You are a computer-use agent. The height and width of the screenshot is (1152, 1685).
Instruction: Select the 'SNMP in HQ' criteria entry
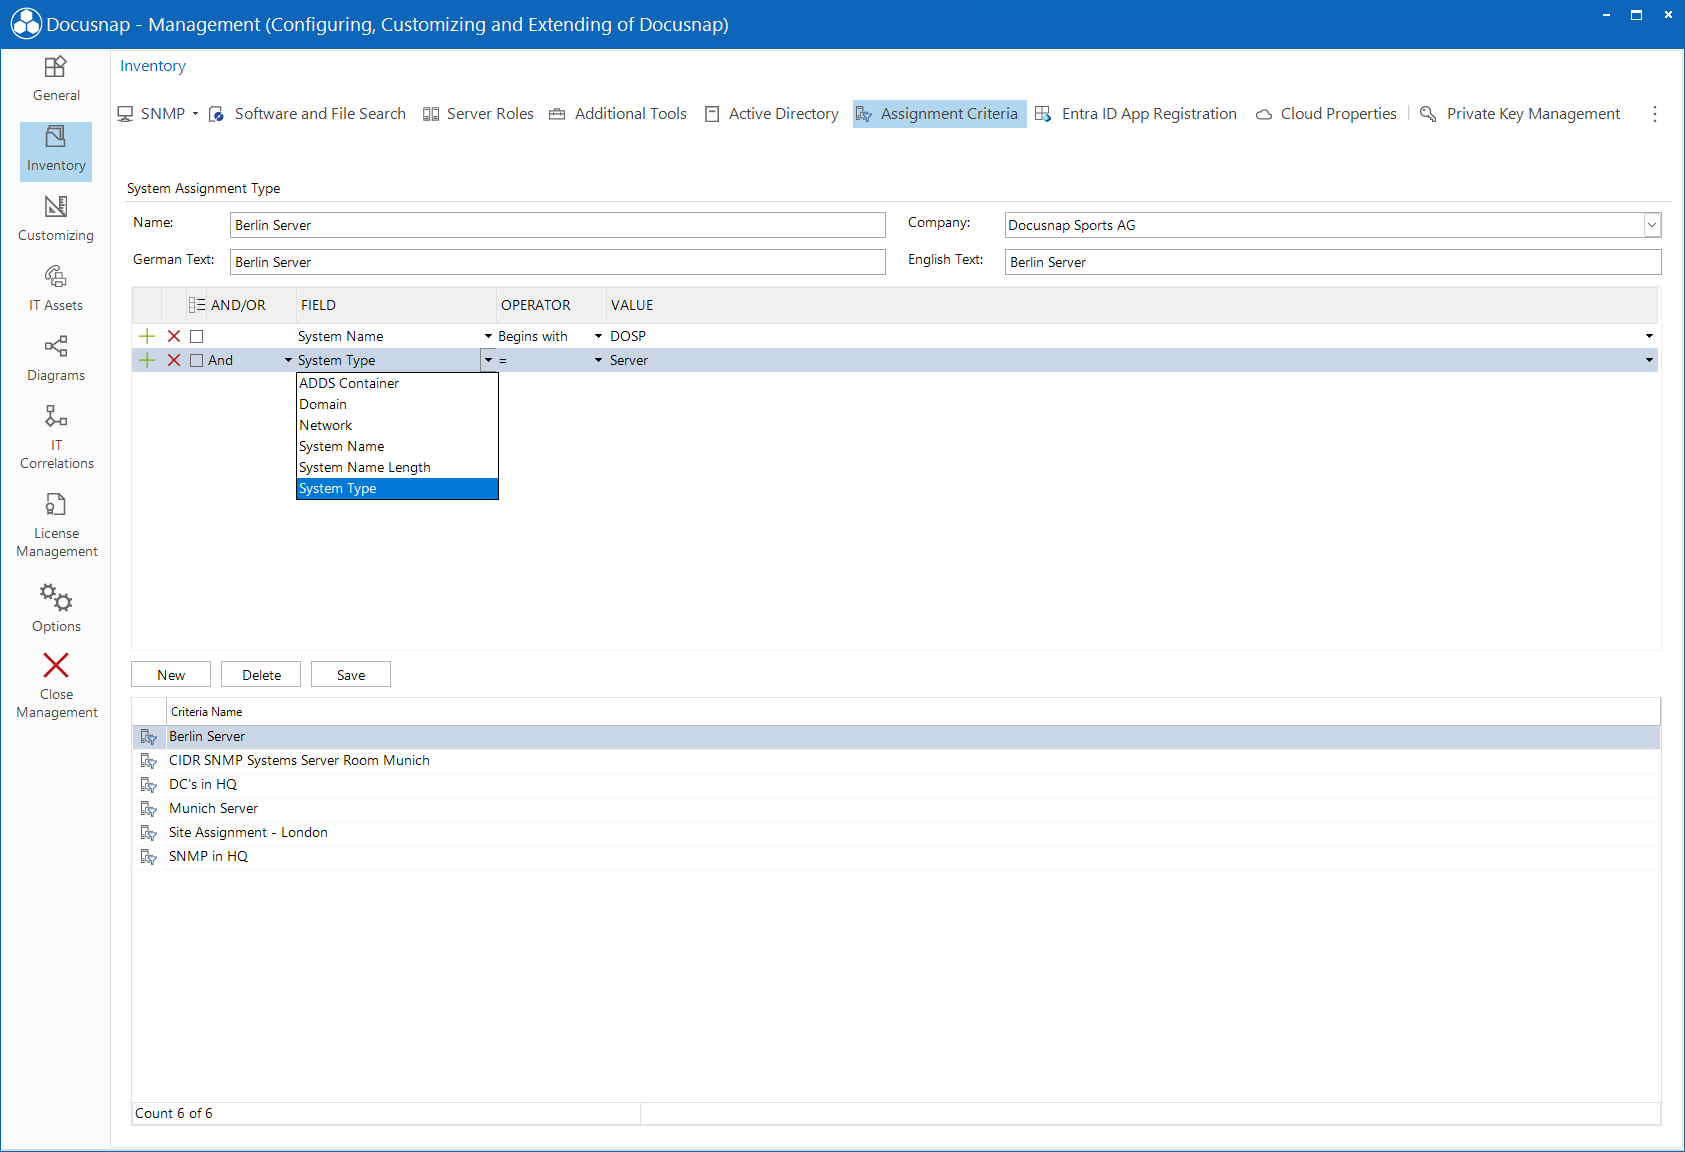(896, 856)
